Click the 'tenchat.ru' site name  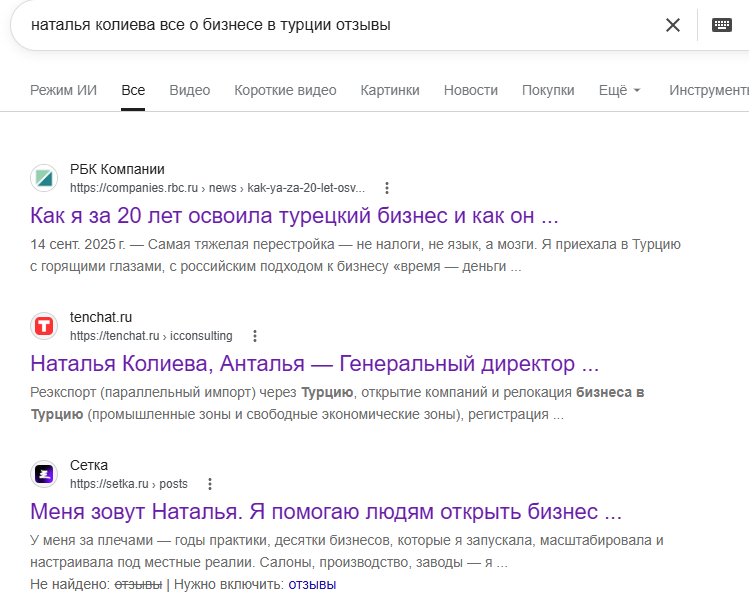tap(101, 317)
